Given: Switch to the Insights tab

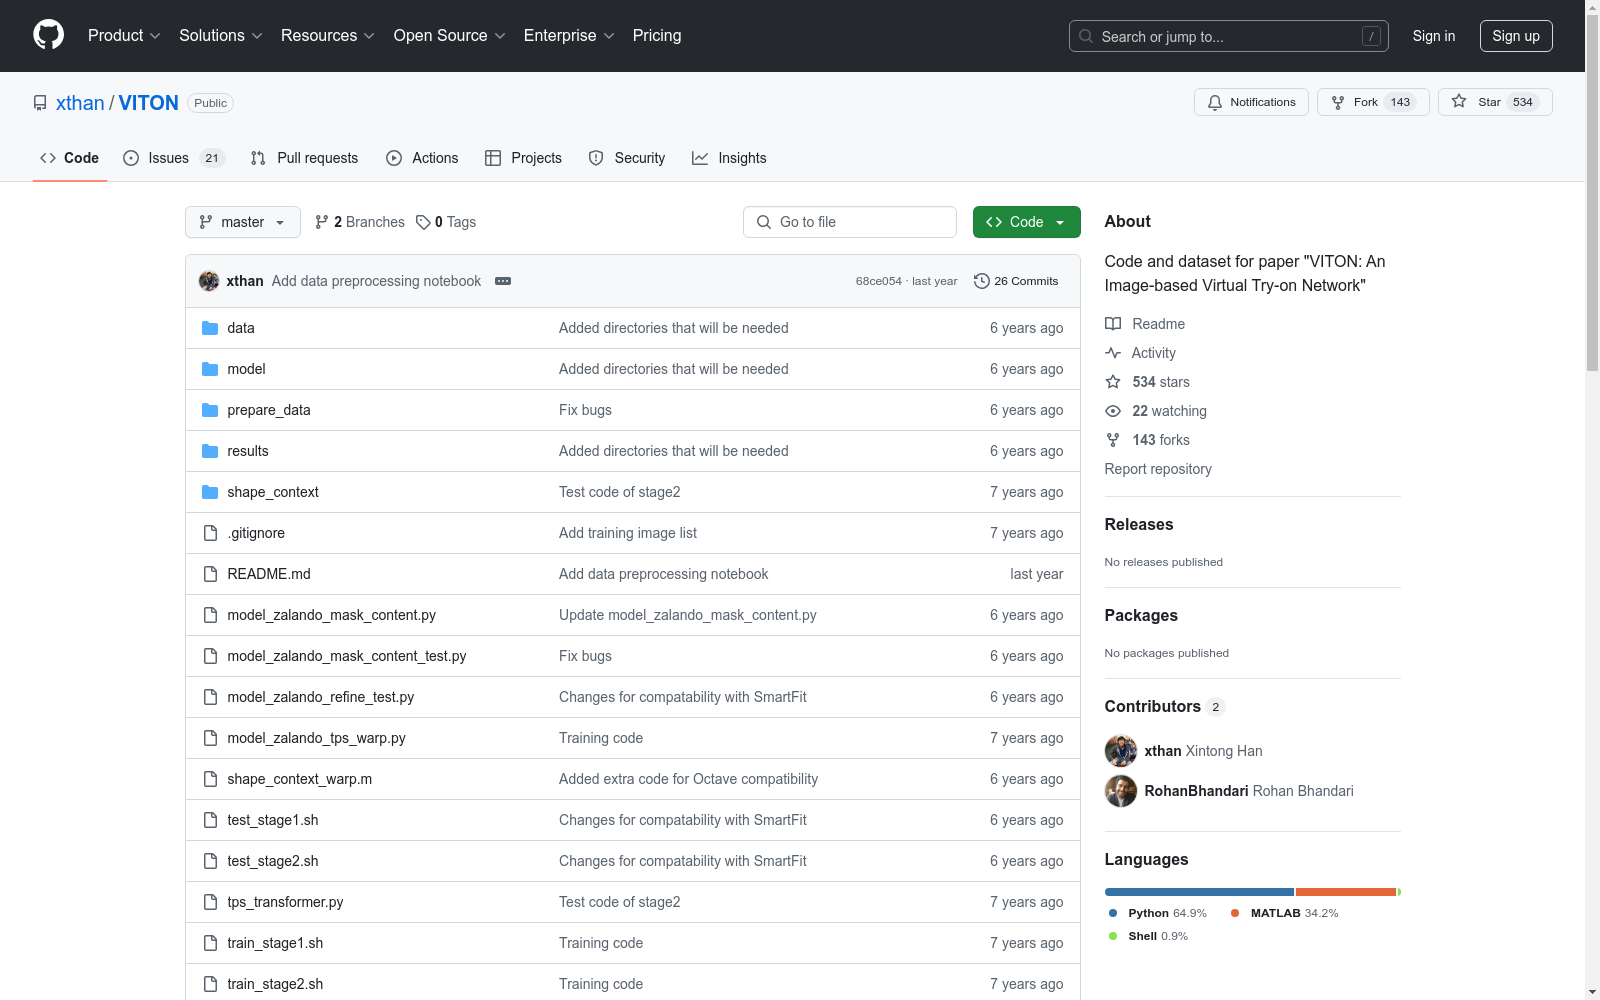Looking at the screenshot, I should 729,158.
